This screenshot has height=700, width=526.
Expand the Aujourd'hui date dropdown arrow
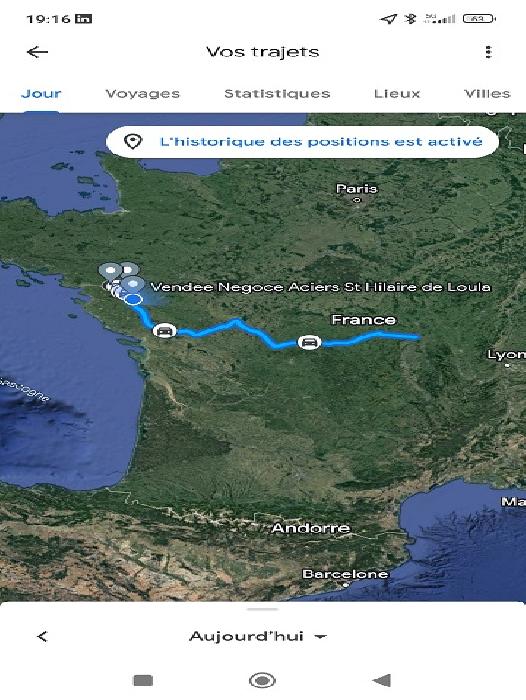click(321, 637)
